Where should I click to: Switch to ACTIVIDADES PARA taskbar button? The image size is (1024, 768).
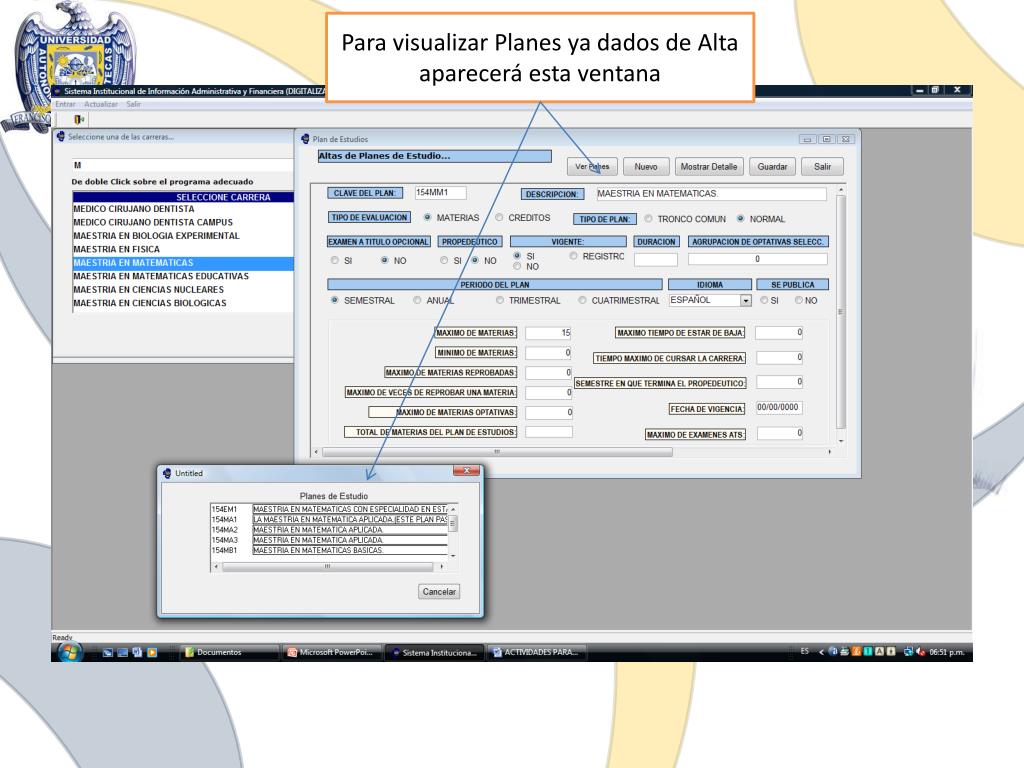click(x=536, y=652)
